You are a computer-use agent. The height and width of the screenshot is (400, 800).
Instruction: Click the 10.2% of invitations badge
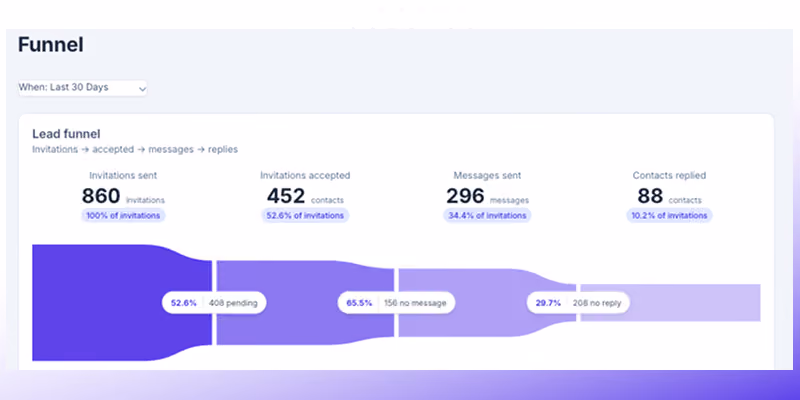tap(669, 215)
